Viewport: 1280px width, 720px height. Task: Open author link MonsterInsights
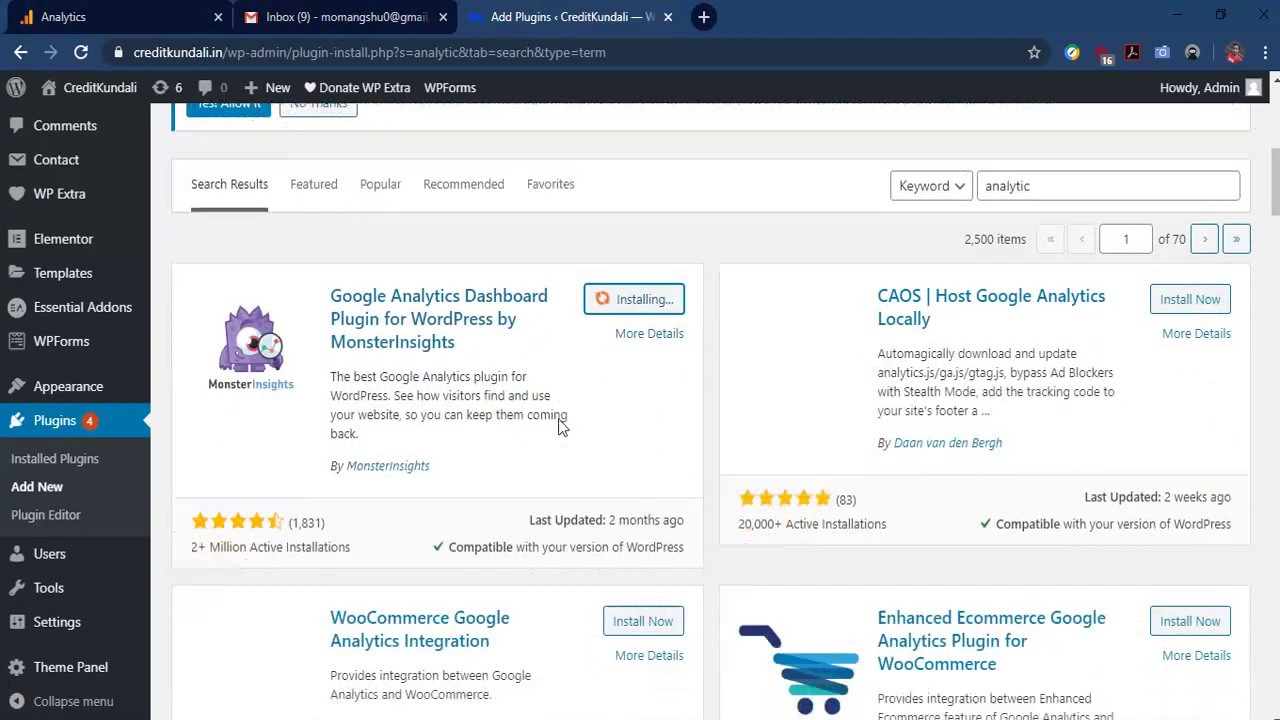pyautogui.click(x=388, y=466)
